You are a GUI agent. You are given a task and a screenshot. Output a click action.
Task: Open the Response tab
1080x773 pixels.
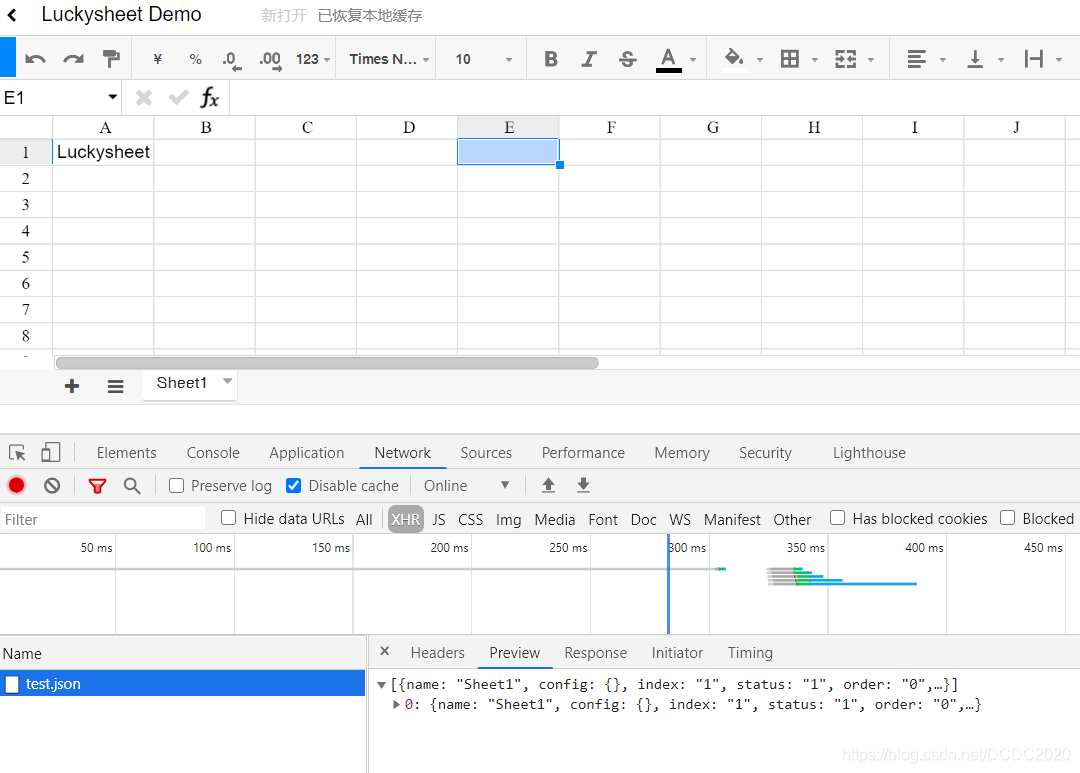(595, 652)
